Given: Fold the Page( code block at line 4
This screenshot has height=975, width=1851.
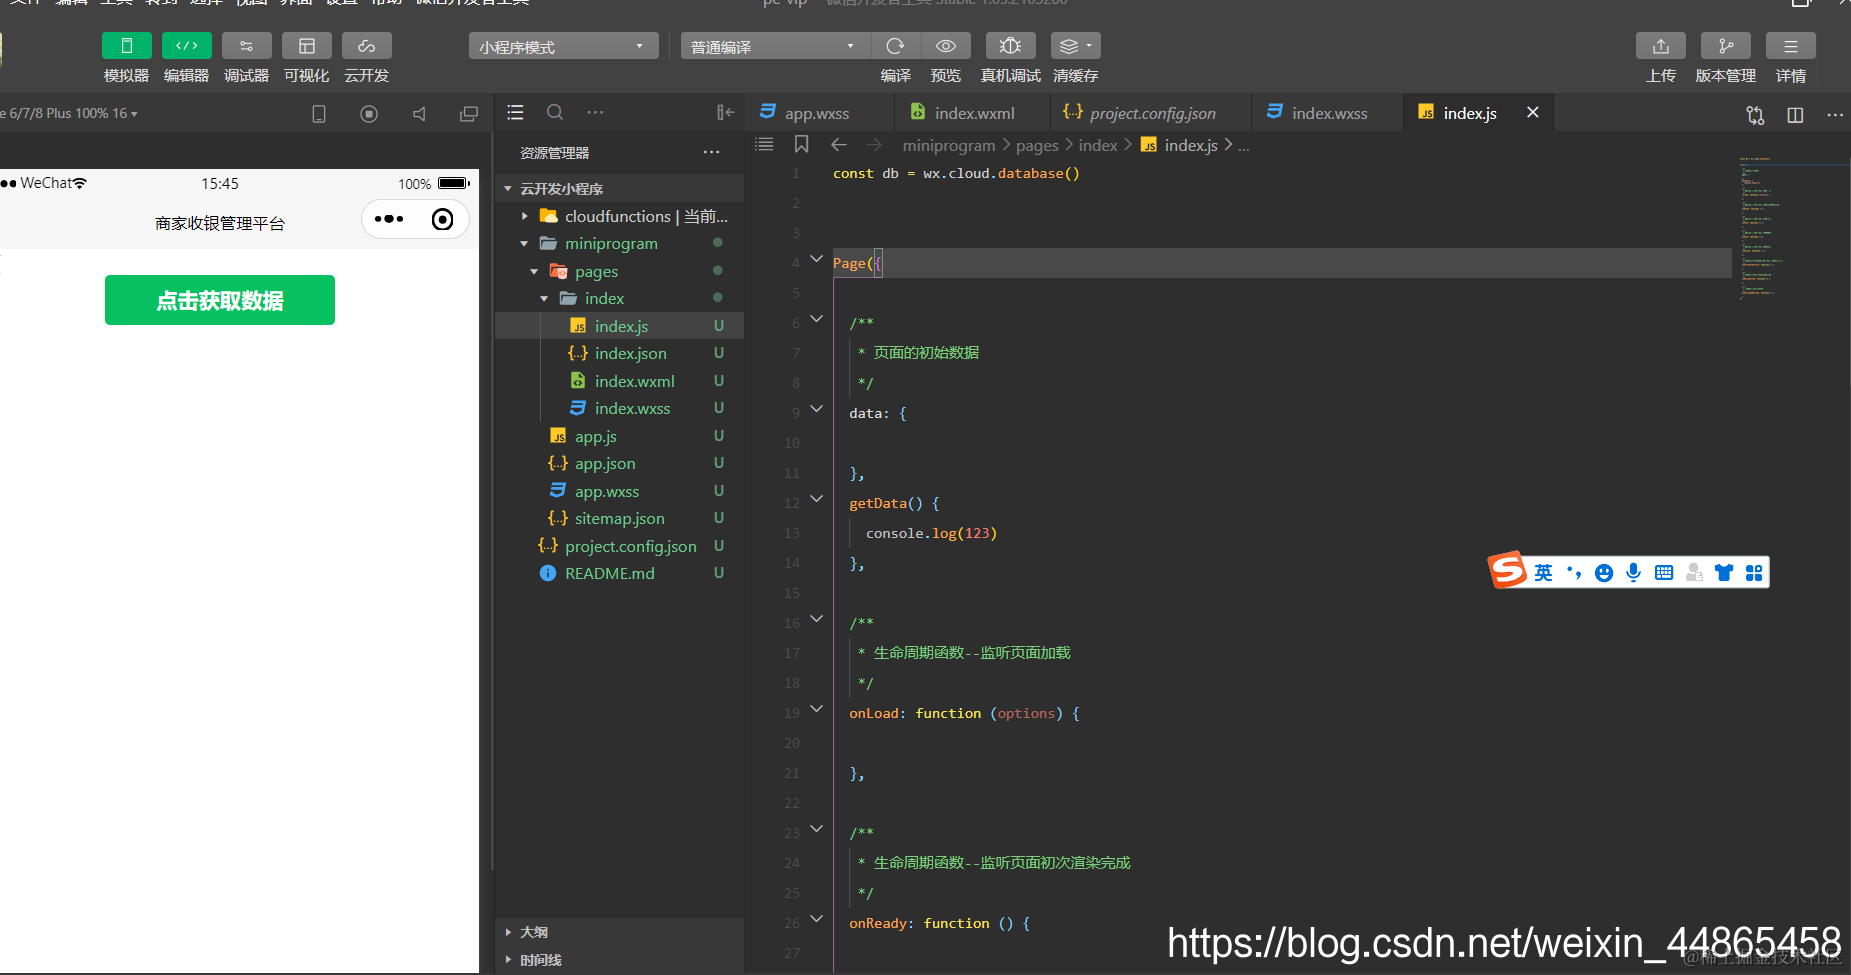Looking at the screenshot, I should point(816,259).
